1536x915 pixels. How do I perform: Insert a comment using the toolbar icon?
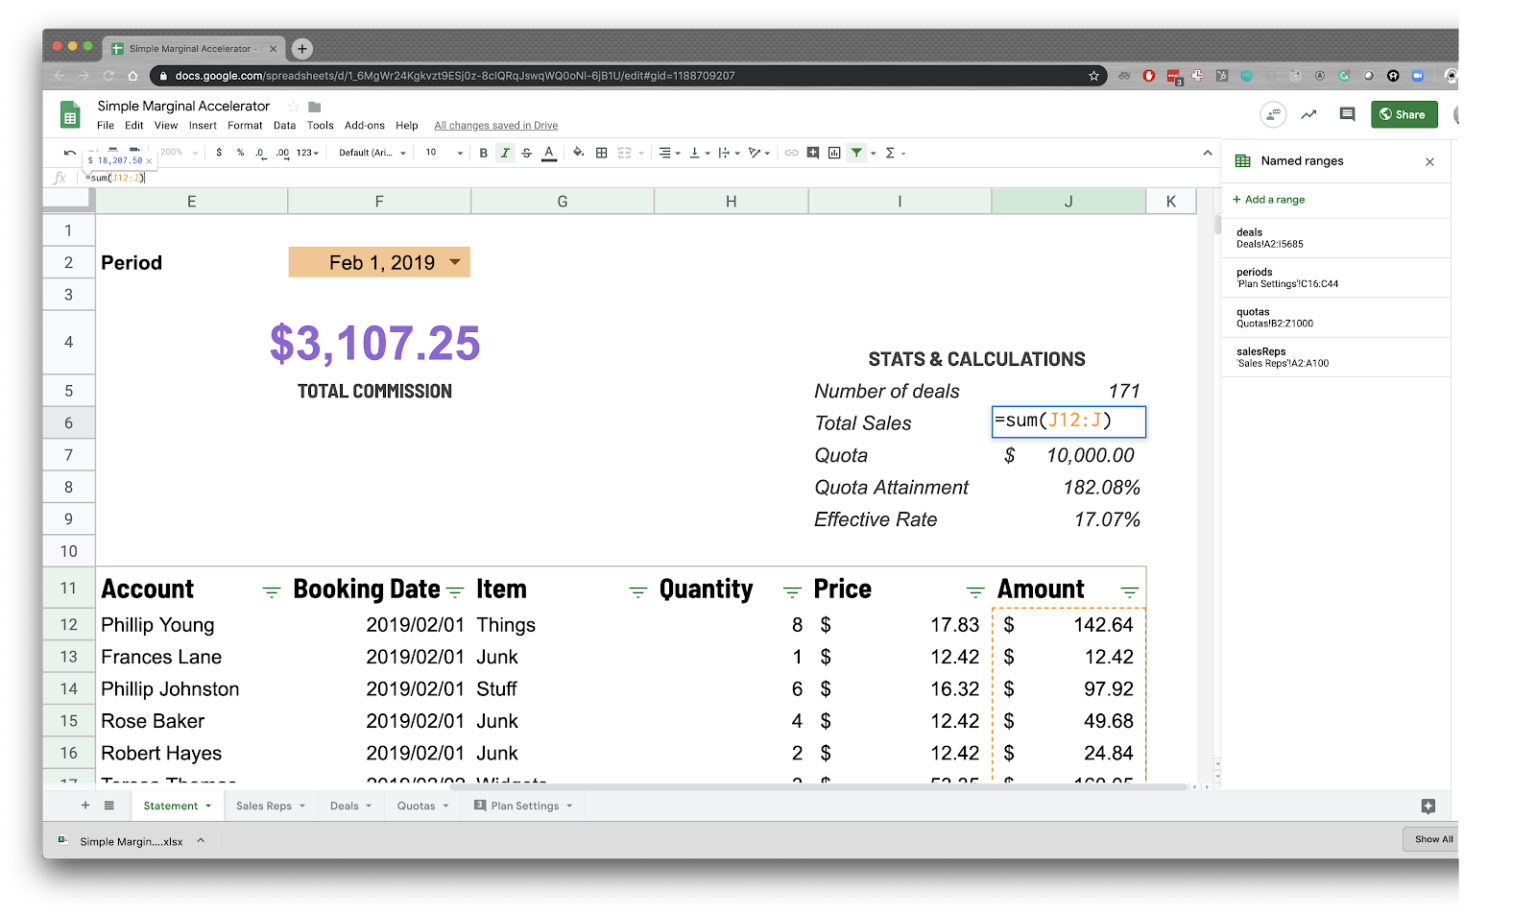click(814, 152)
